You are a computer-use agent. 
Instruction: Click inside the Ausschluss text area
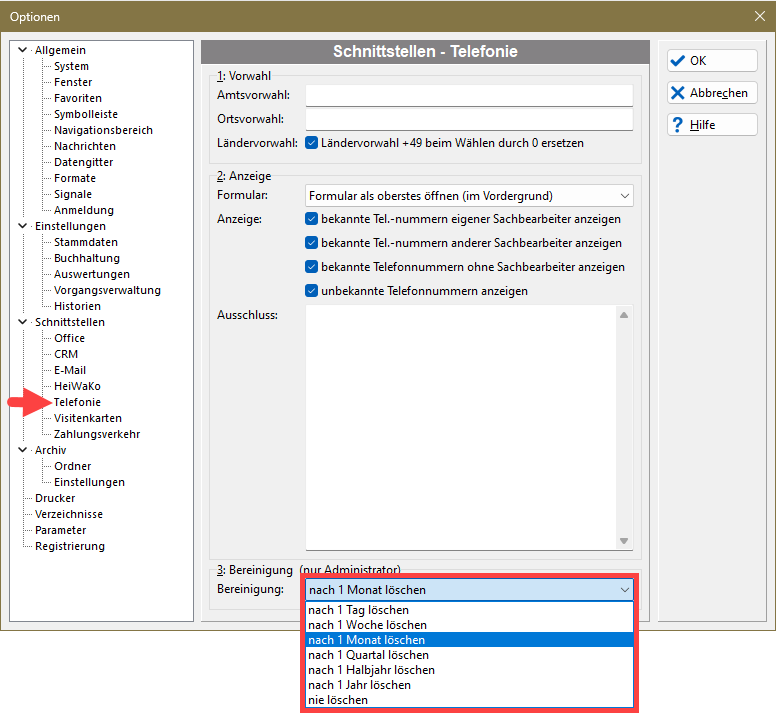461,428
